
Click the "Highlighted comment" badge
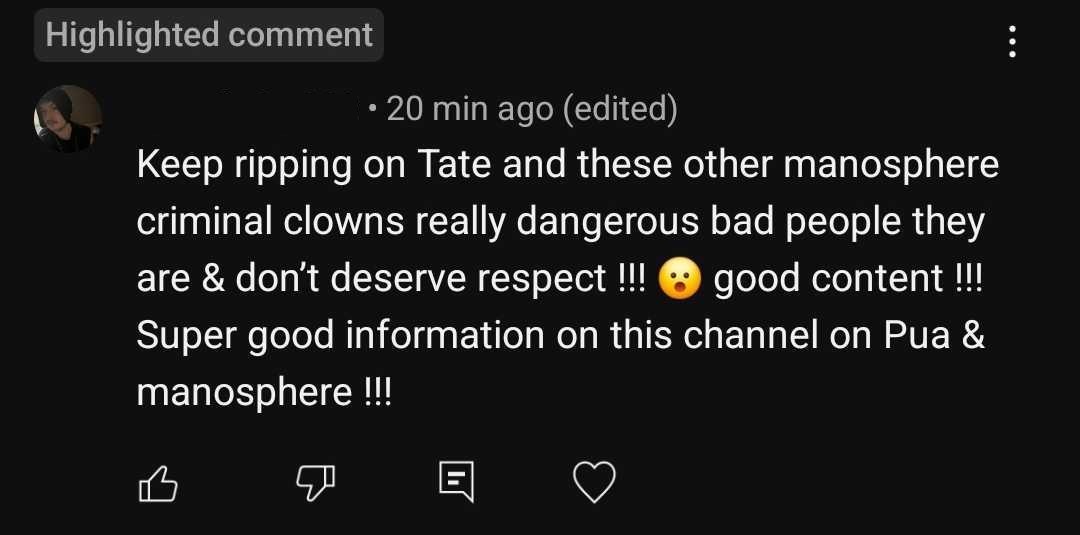click(x=210, y=35)
